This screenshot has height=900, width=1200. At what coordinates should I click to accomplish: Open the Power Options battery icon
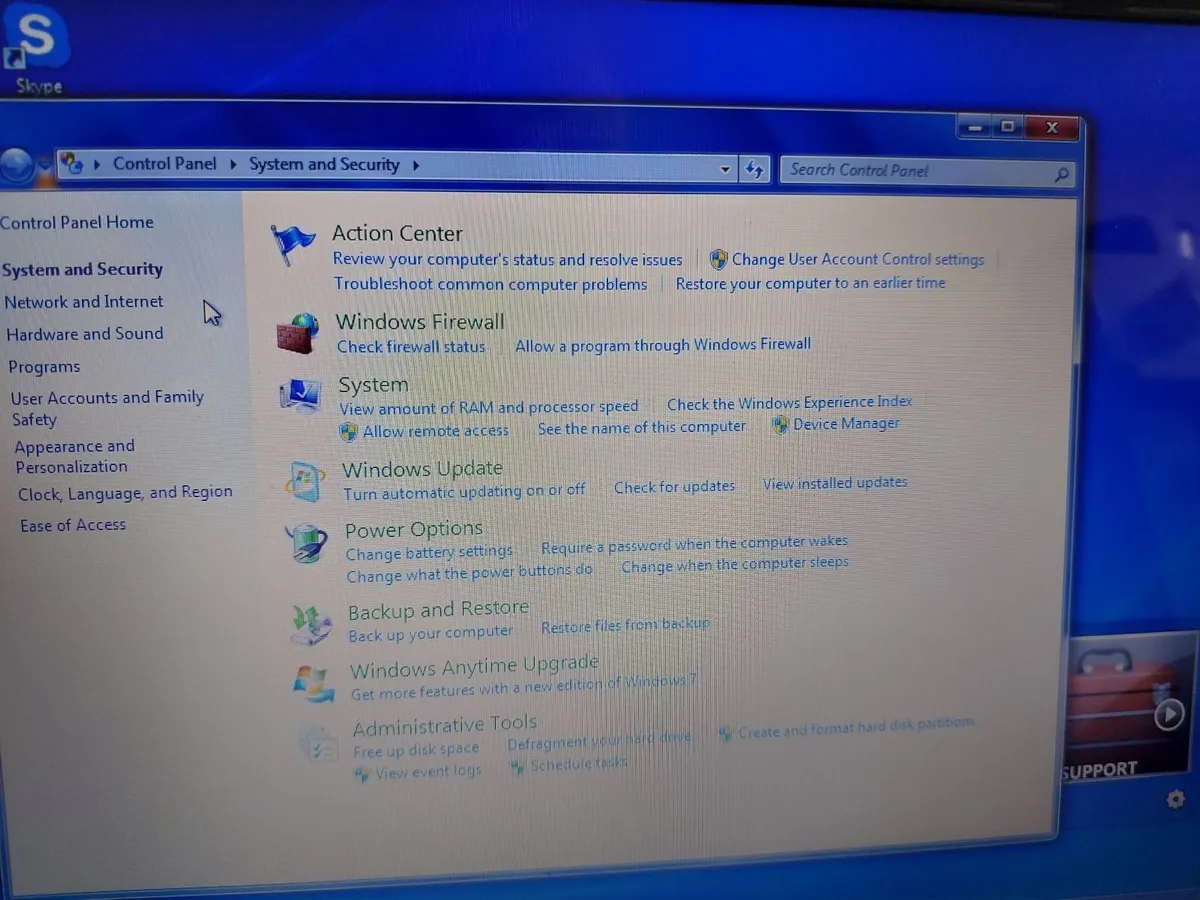coord(306,544)
